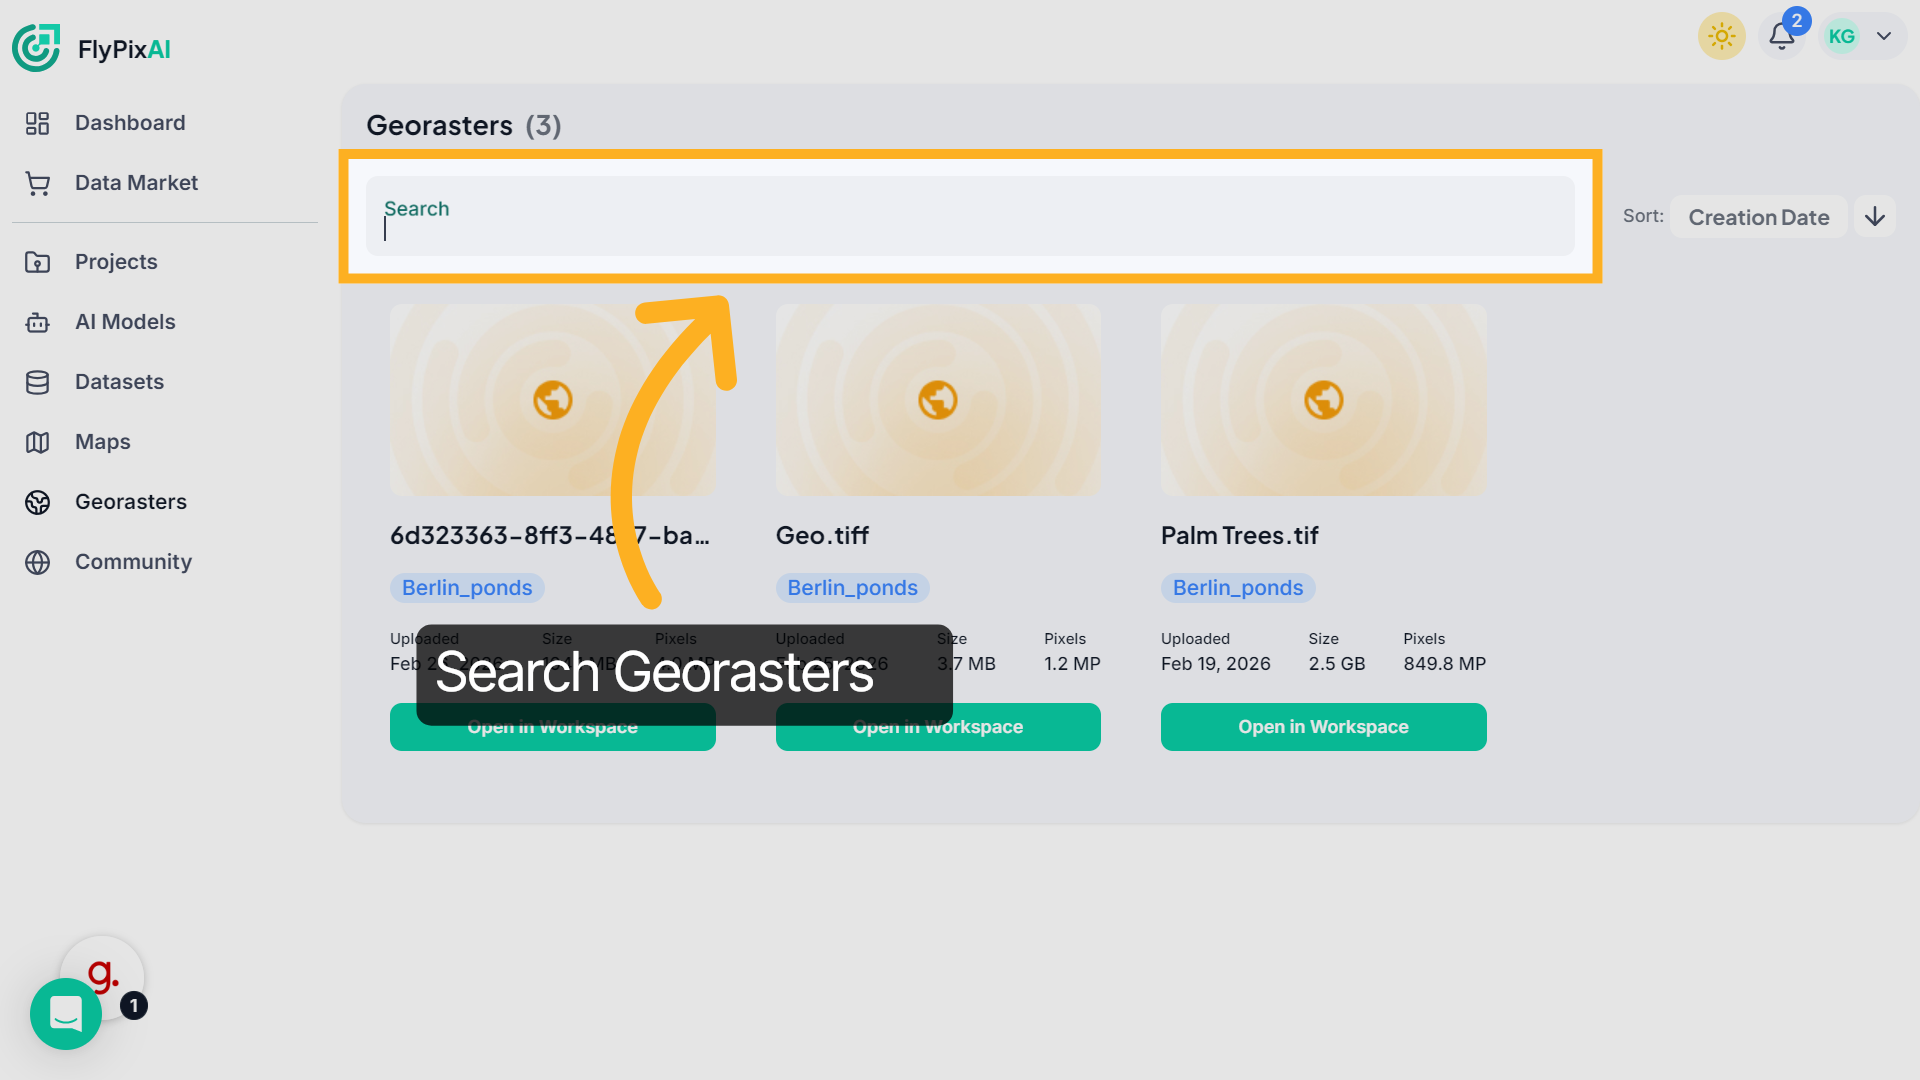
Task: Focus the georasters Search field
Action: 970,216
